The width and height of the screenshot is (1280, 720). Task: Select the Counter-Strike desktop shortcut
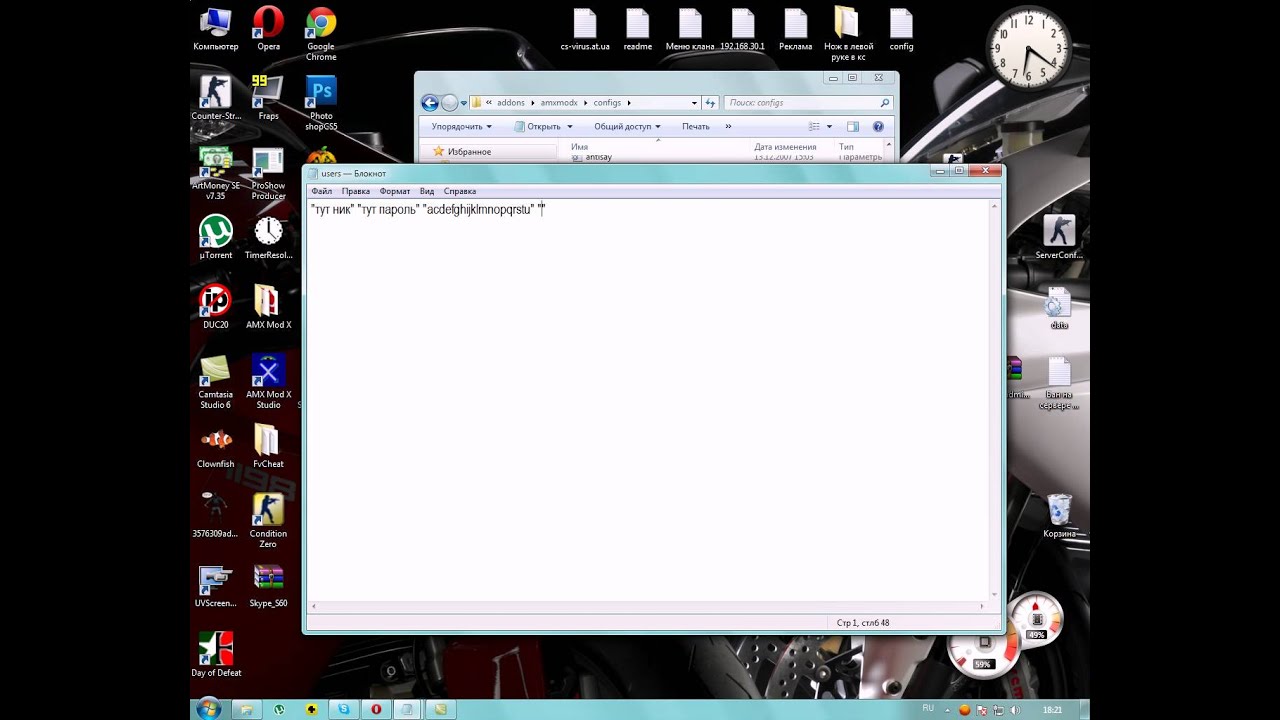[x=215, y=98]
